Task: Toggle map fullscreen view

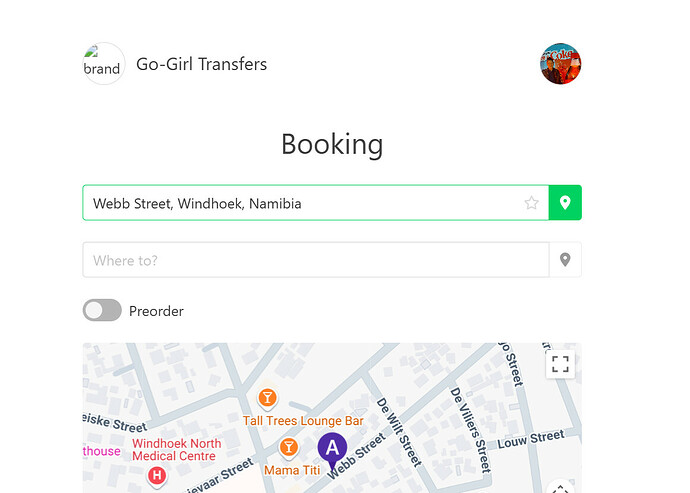Action: (560, 364)
